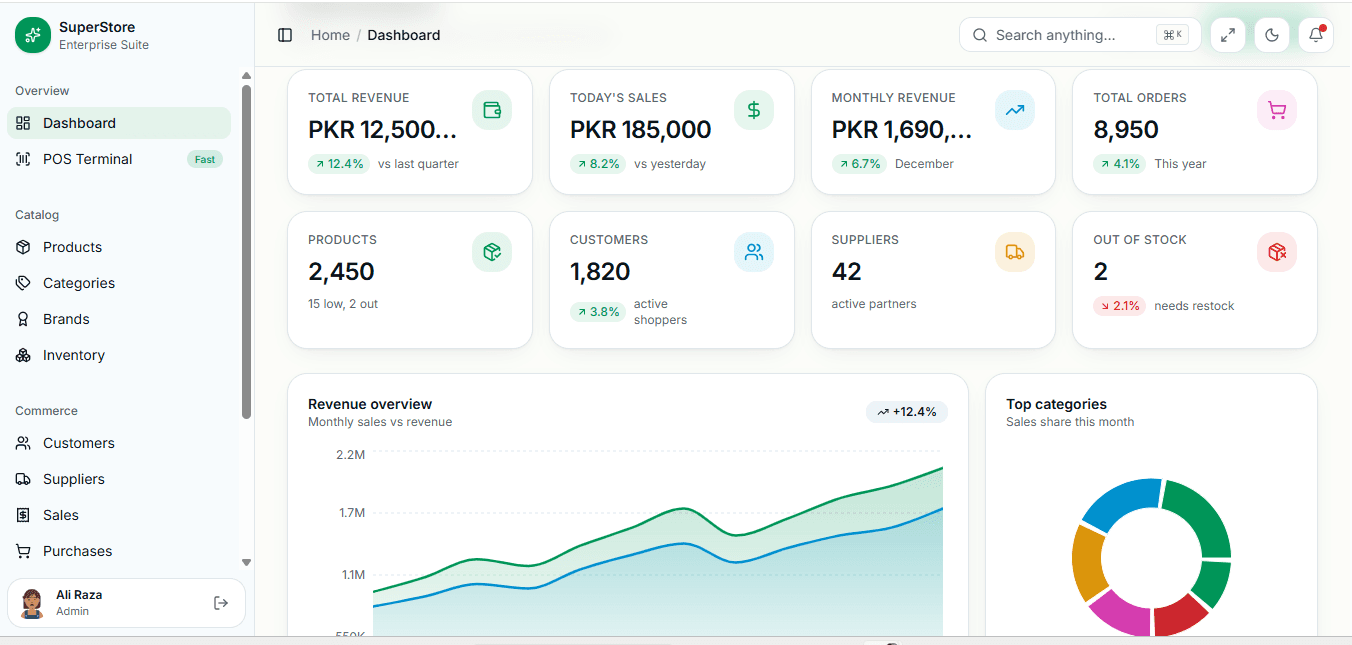Image resolution: width=1352 pixels, height=645 pixels.
Task: Click the cart icon on Total Orders
Action: pyautogui.click(x=1277, y=110)
